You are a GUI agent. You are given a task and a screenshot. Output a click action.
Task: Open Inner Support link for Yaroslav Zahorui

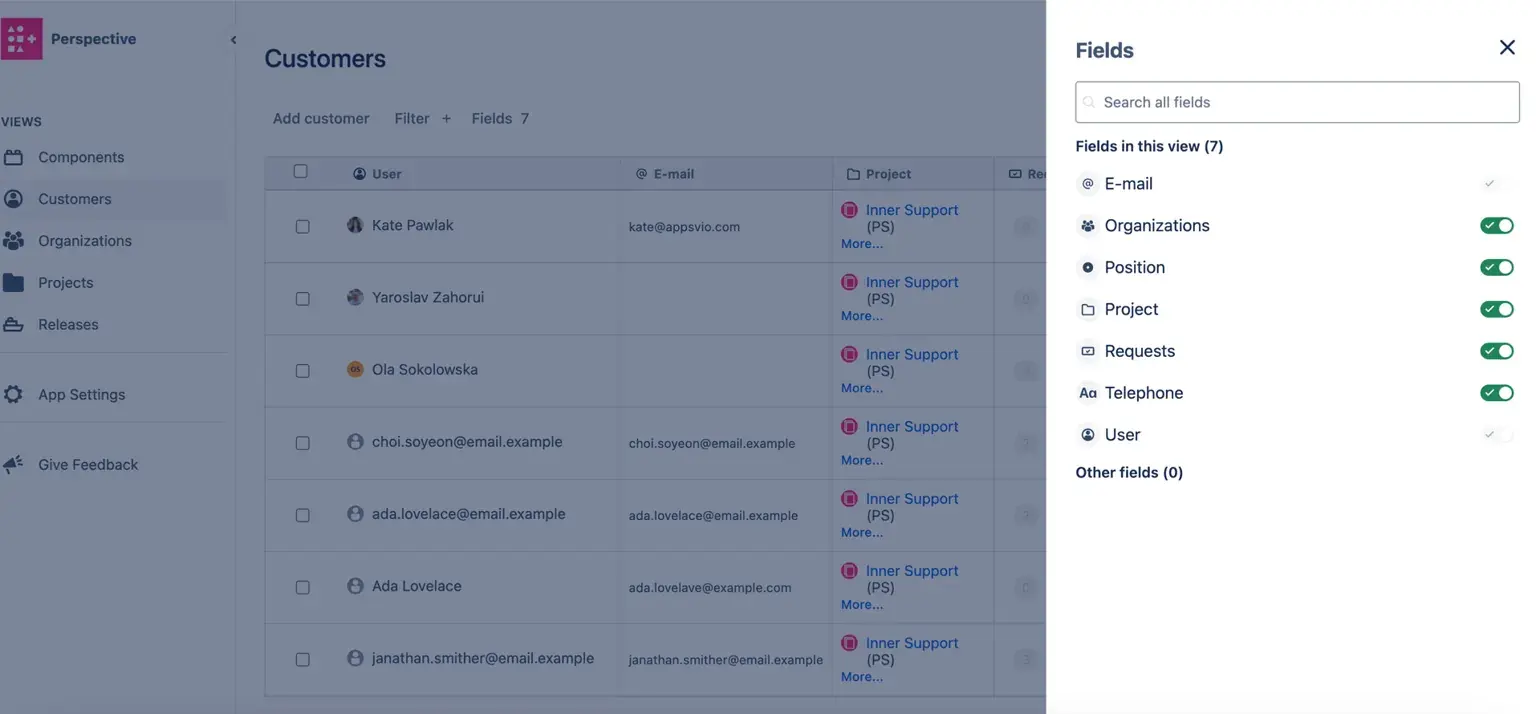click(911, 282)
